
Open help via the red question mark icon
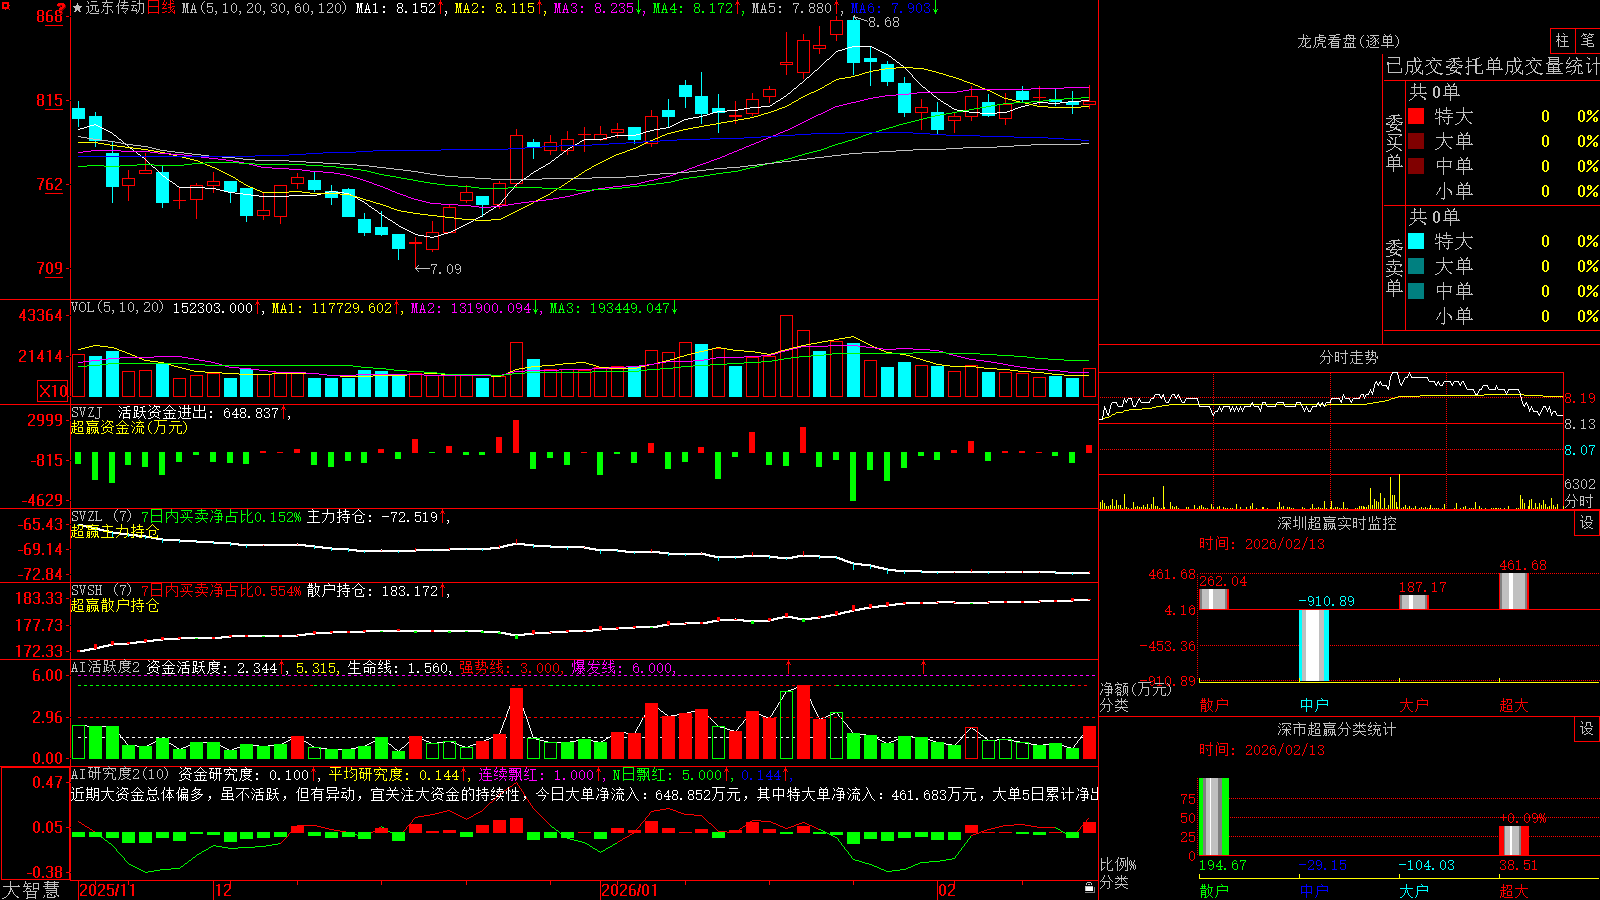[x=62, y=8]
